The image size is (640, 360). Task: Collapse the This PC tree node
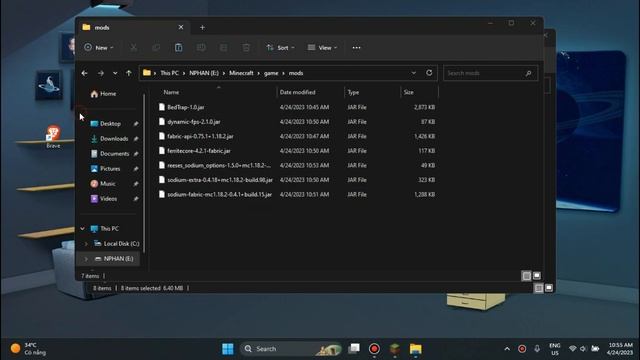pyautogui.click(x=82, y=229)
